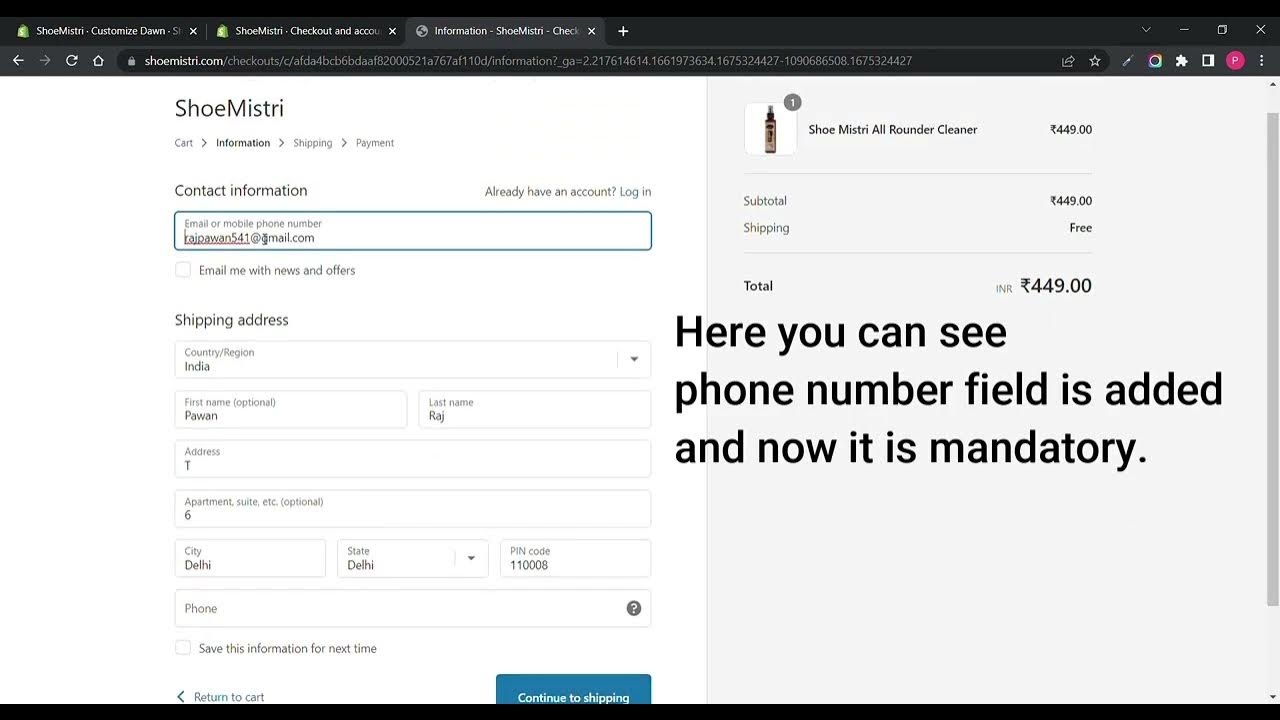Select the Information - ShoeMistri tab
The image size is (1280, 720).
[505, 31]
